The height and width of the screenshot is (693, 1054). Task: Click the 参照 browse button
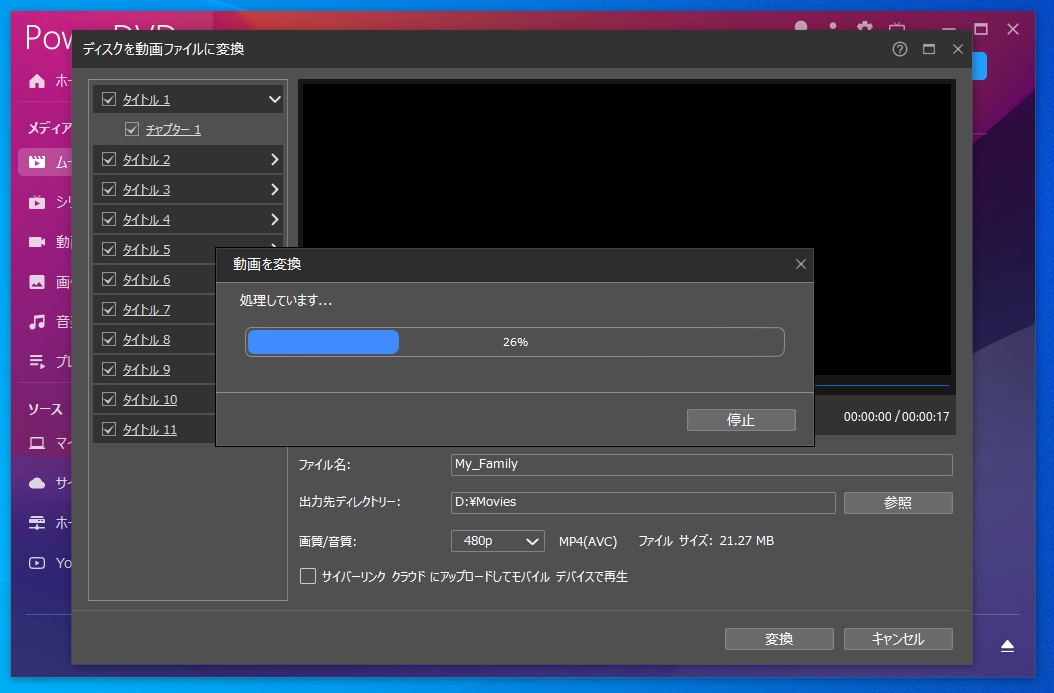tap(897, 503)
